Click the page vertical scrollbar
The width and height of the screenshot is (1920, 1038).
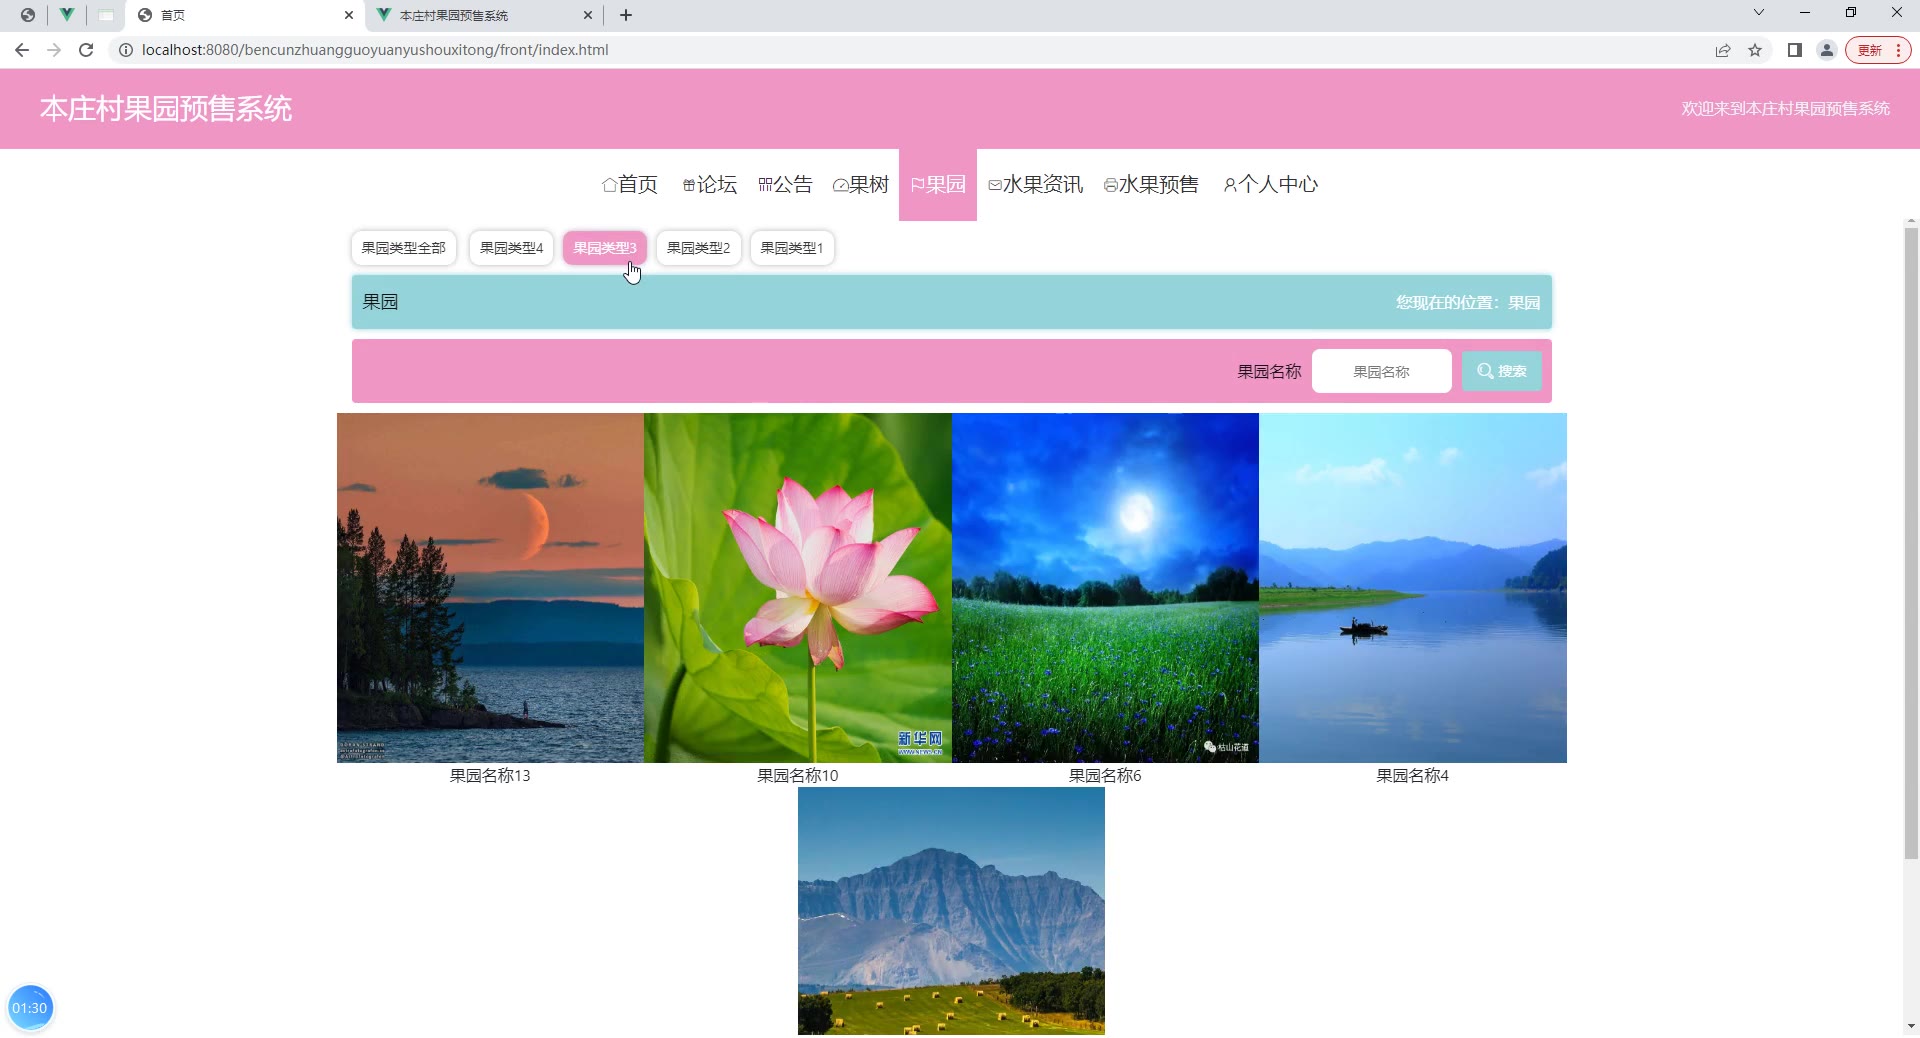pos(1911,543)
